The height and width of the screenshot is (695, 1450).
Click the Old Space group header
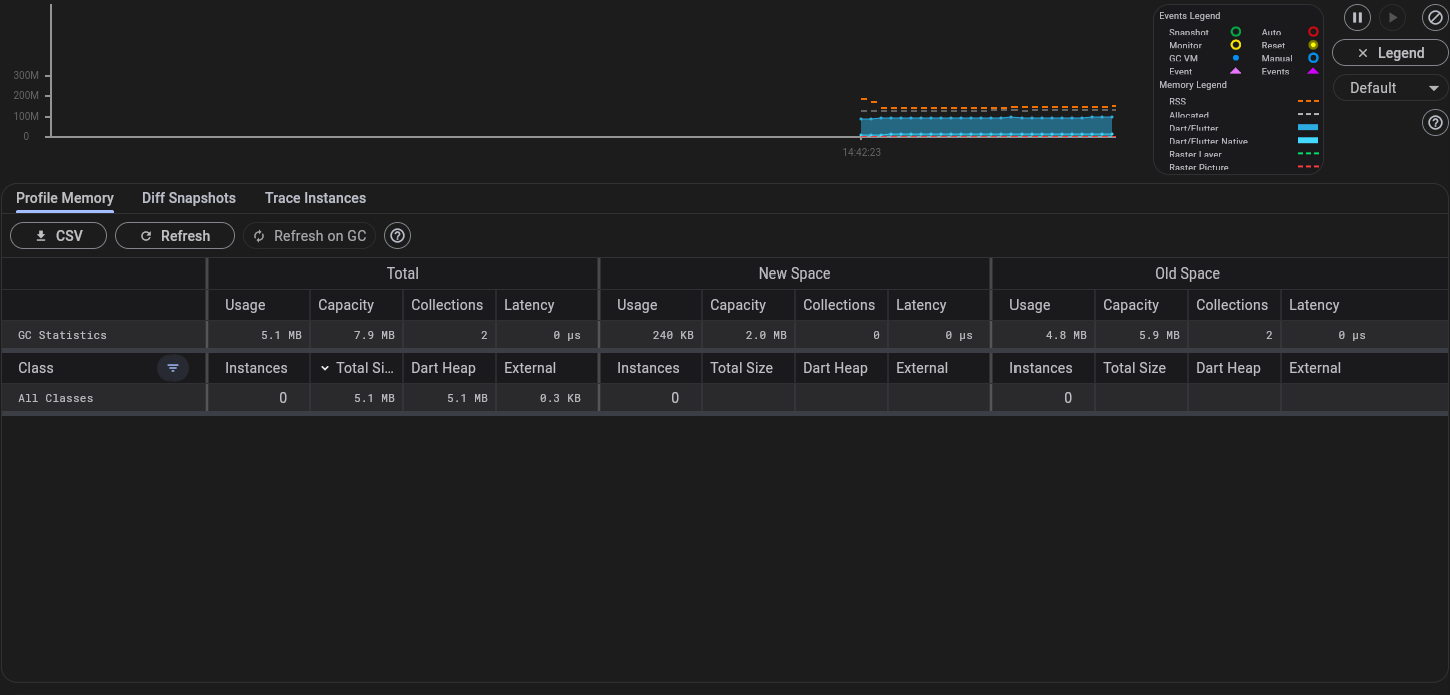click(1187, 273)
